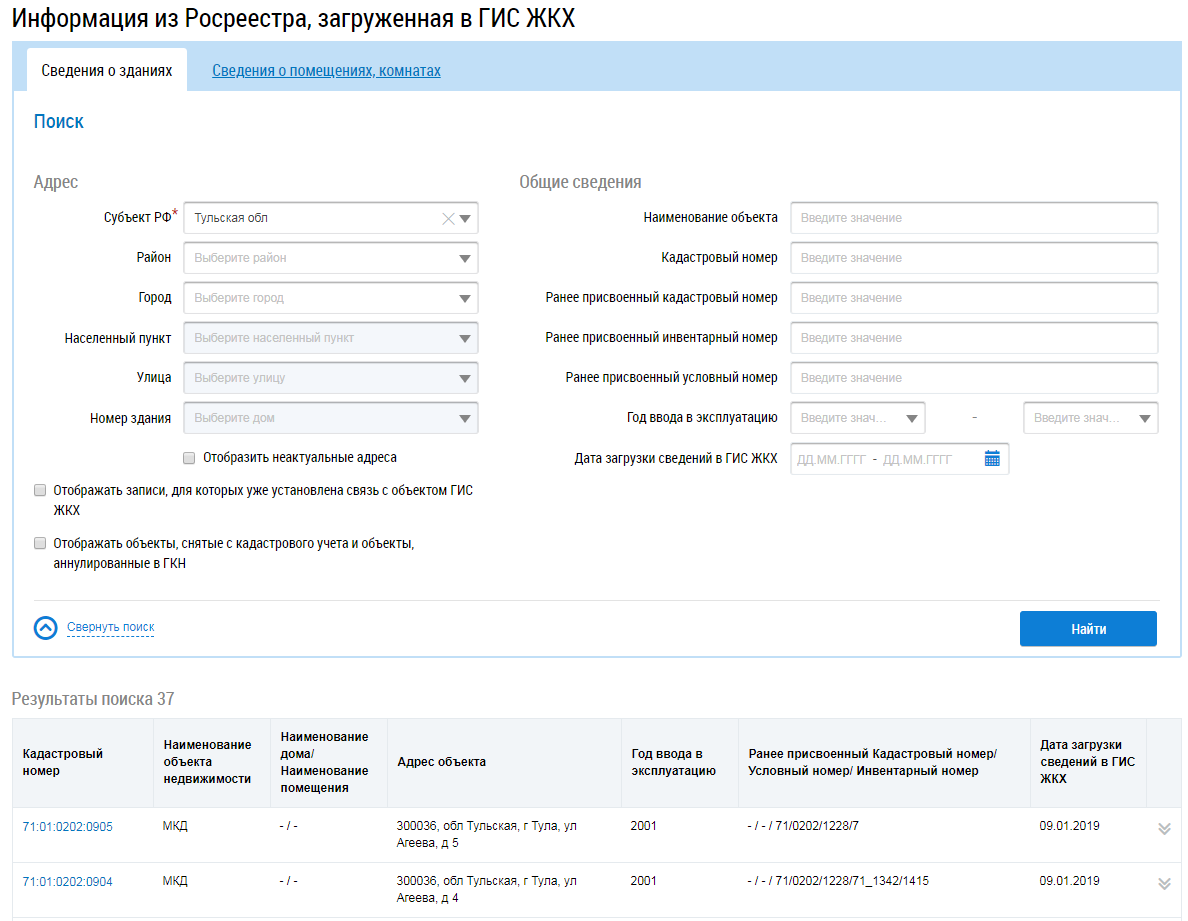Expand row details for 71:01:0202:0904
The image size is (1188, 921).
(1163, 883)
